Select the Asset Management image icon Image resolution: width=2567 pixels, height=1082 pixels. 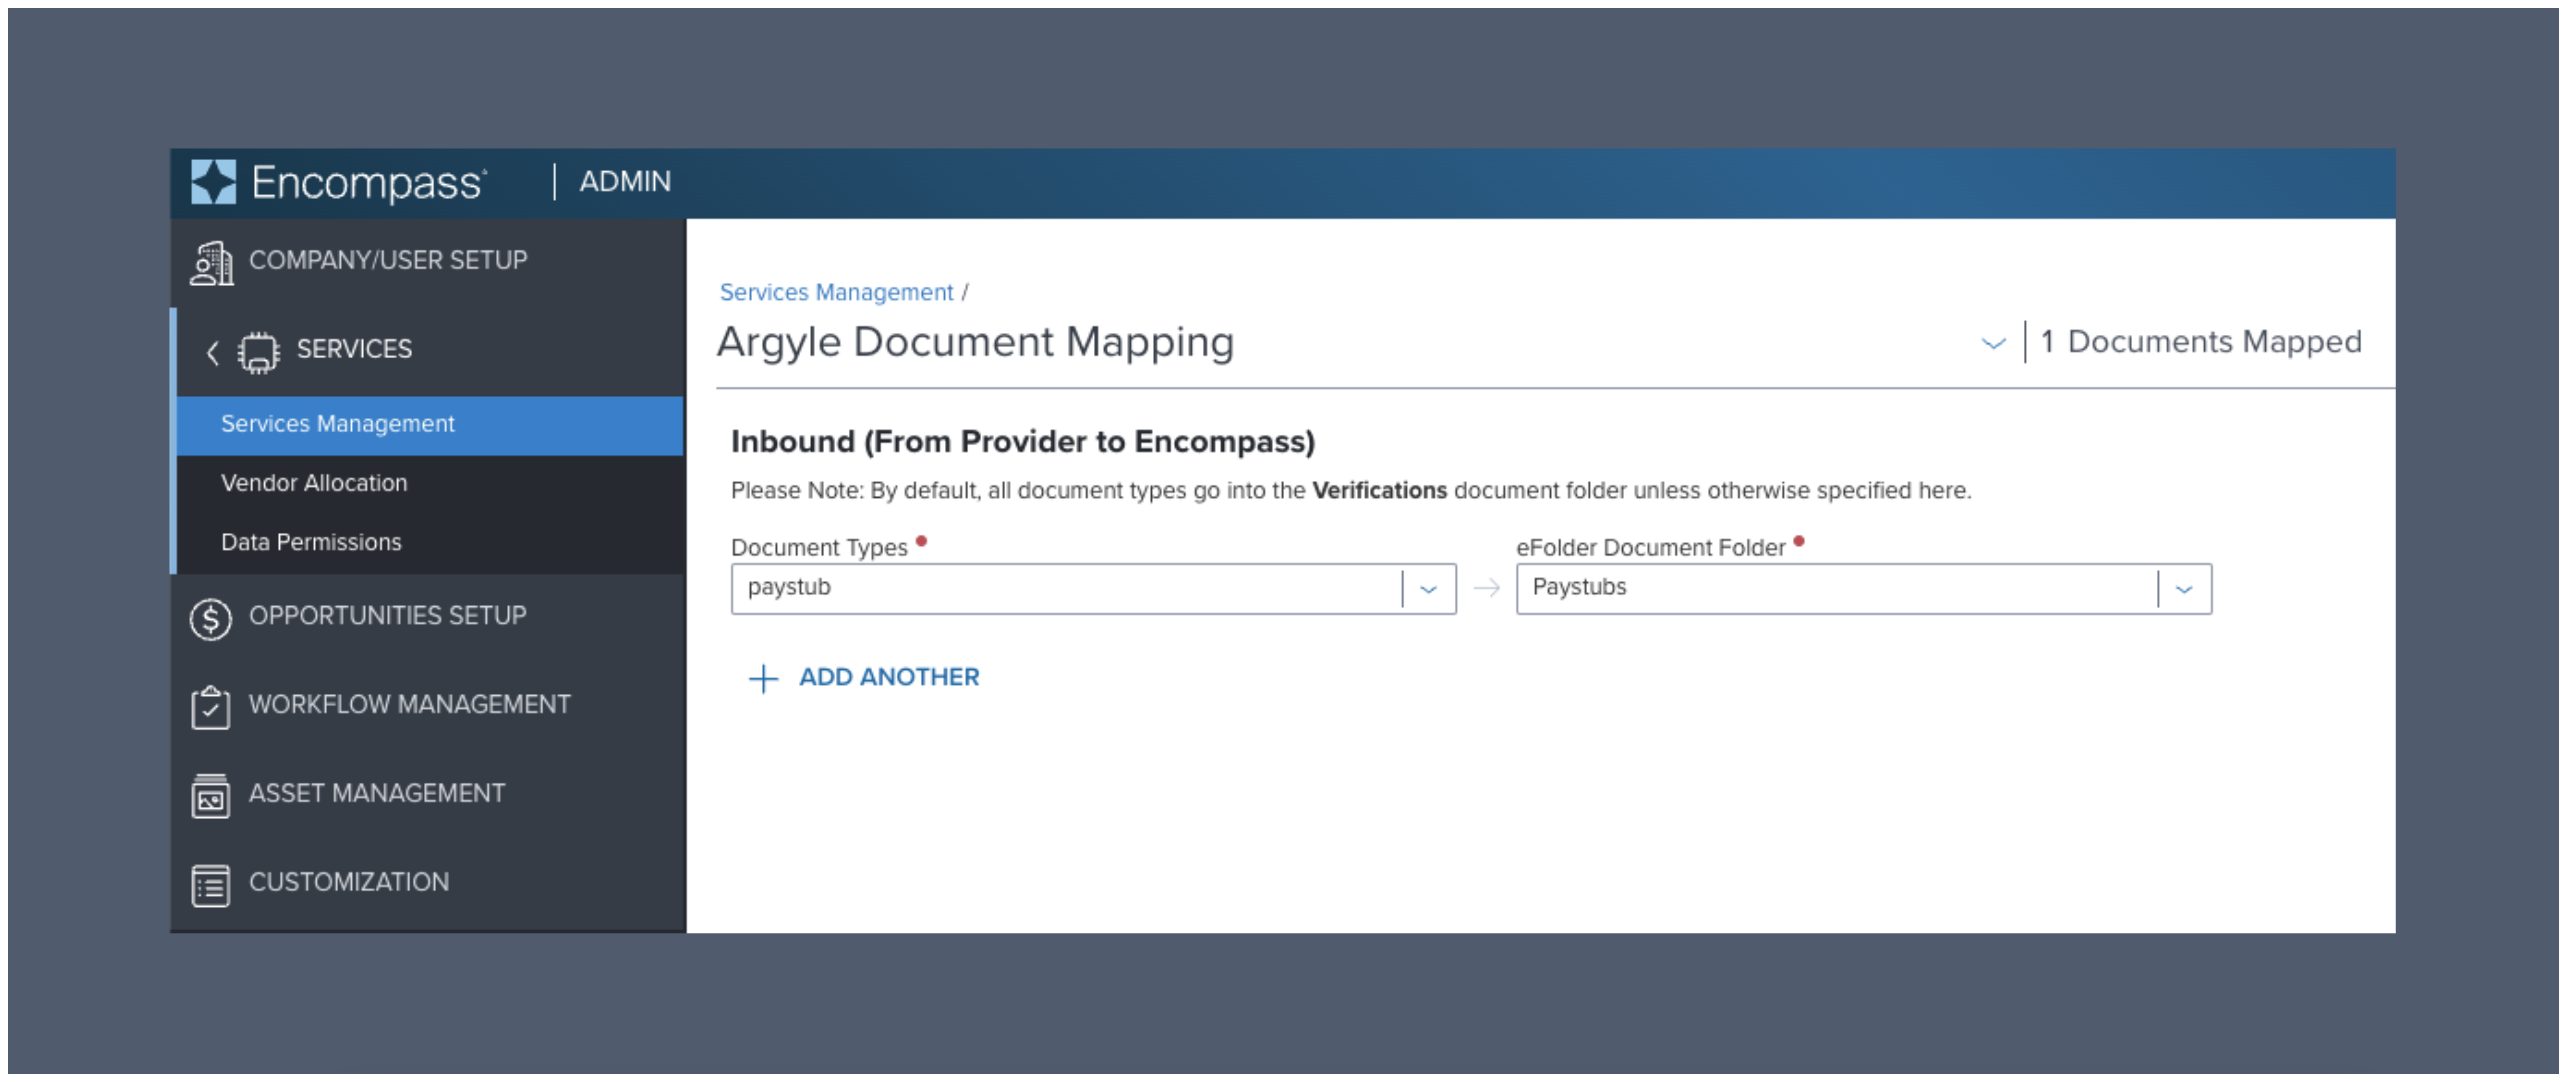tap(209, 795)
